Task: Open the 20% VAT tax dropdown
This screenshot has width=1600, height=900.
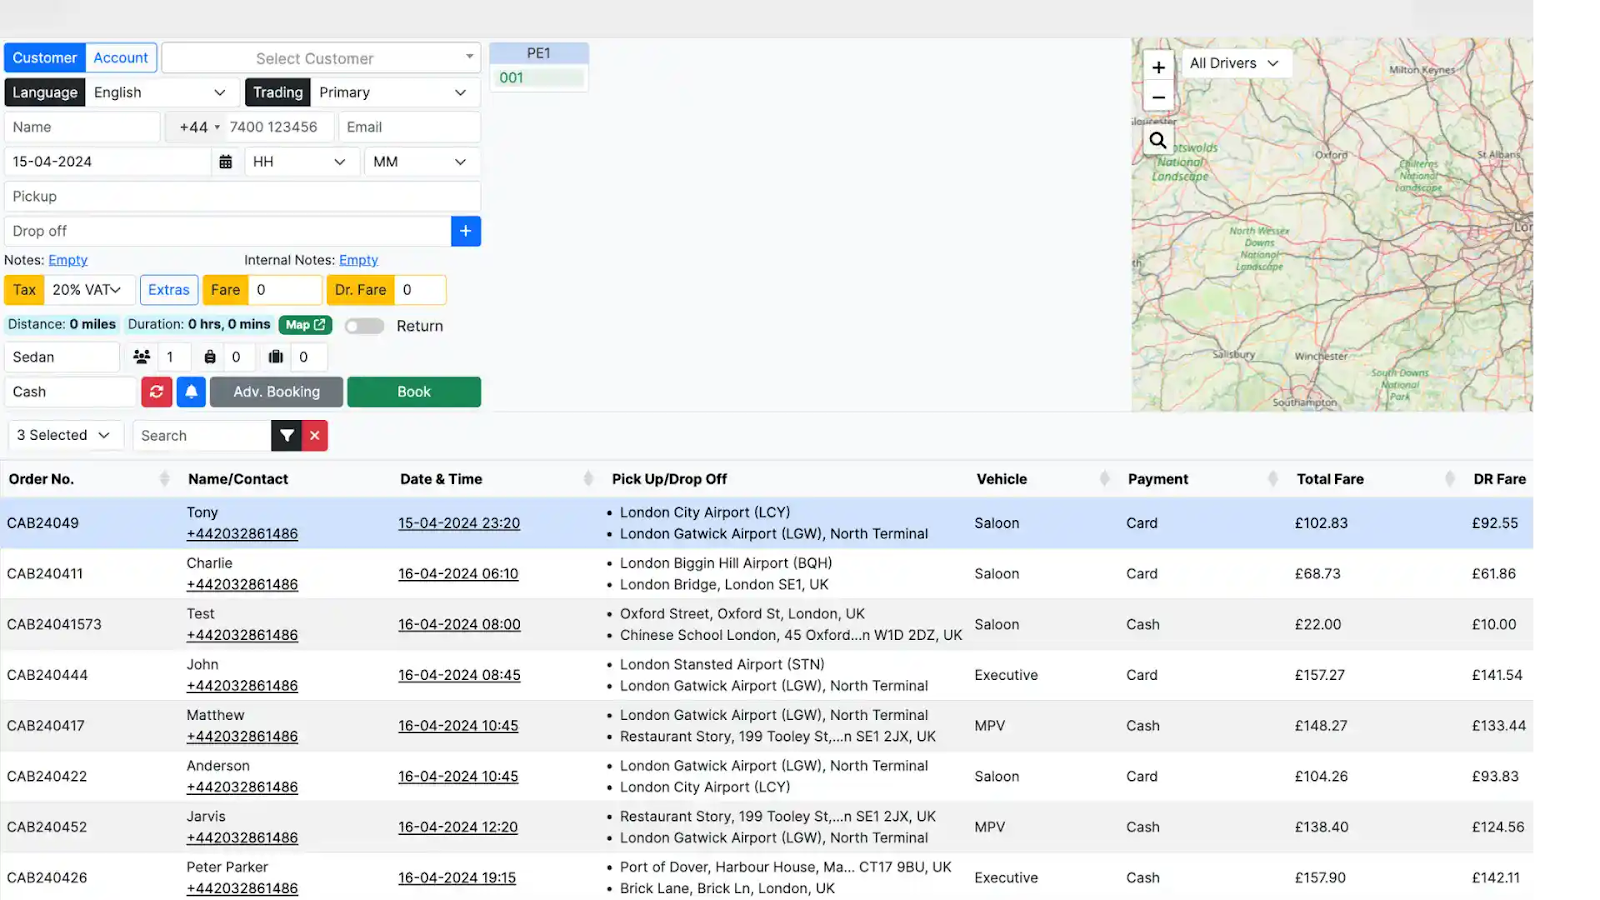Action: tap(89, 290)
